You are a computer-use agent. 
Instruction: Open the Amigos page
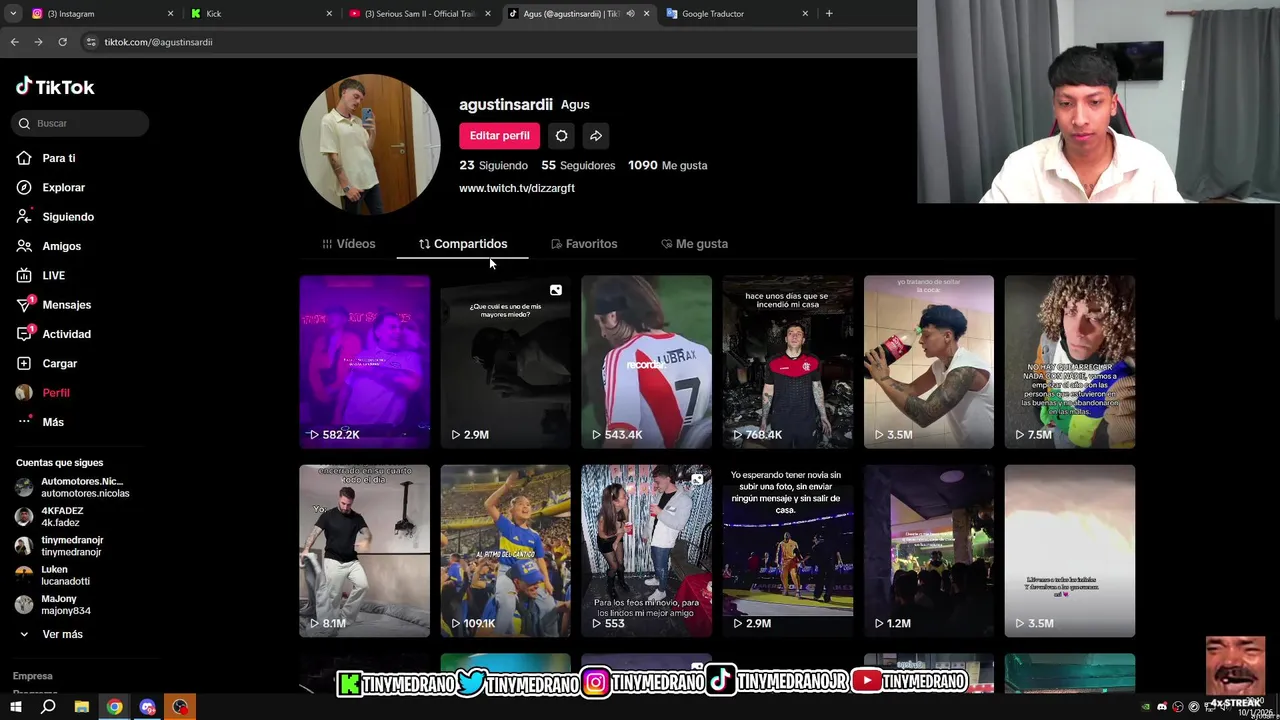tap(48, 246)
